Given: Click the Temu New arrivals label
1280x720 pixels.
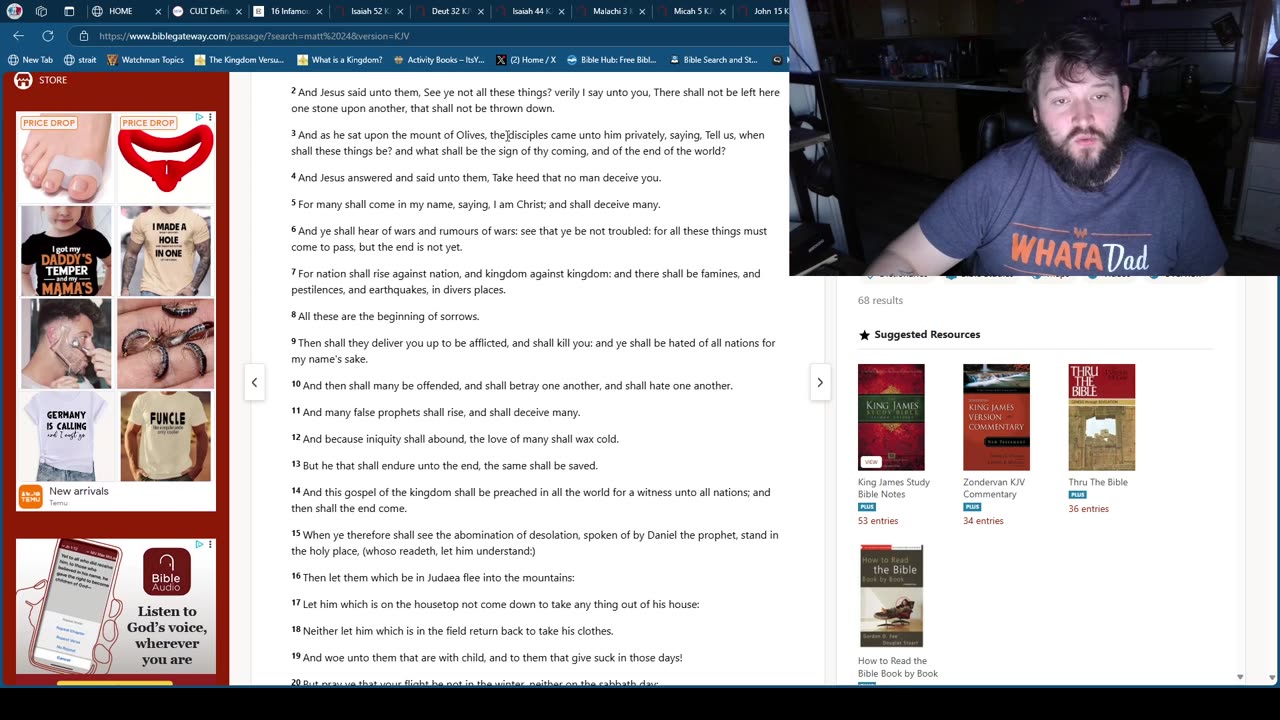Looking at the screenshot, I should coord(79,491).
